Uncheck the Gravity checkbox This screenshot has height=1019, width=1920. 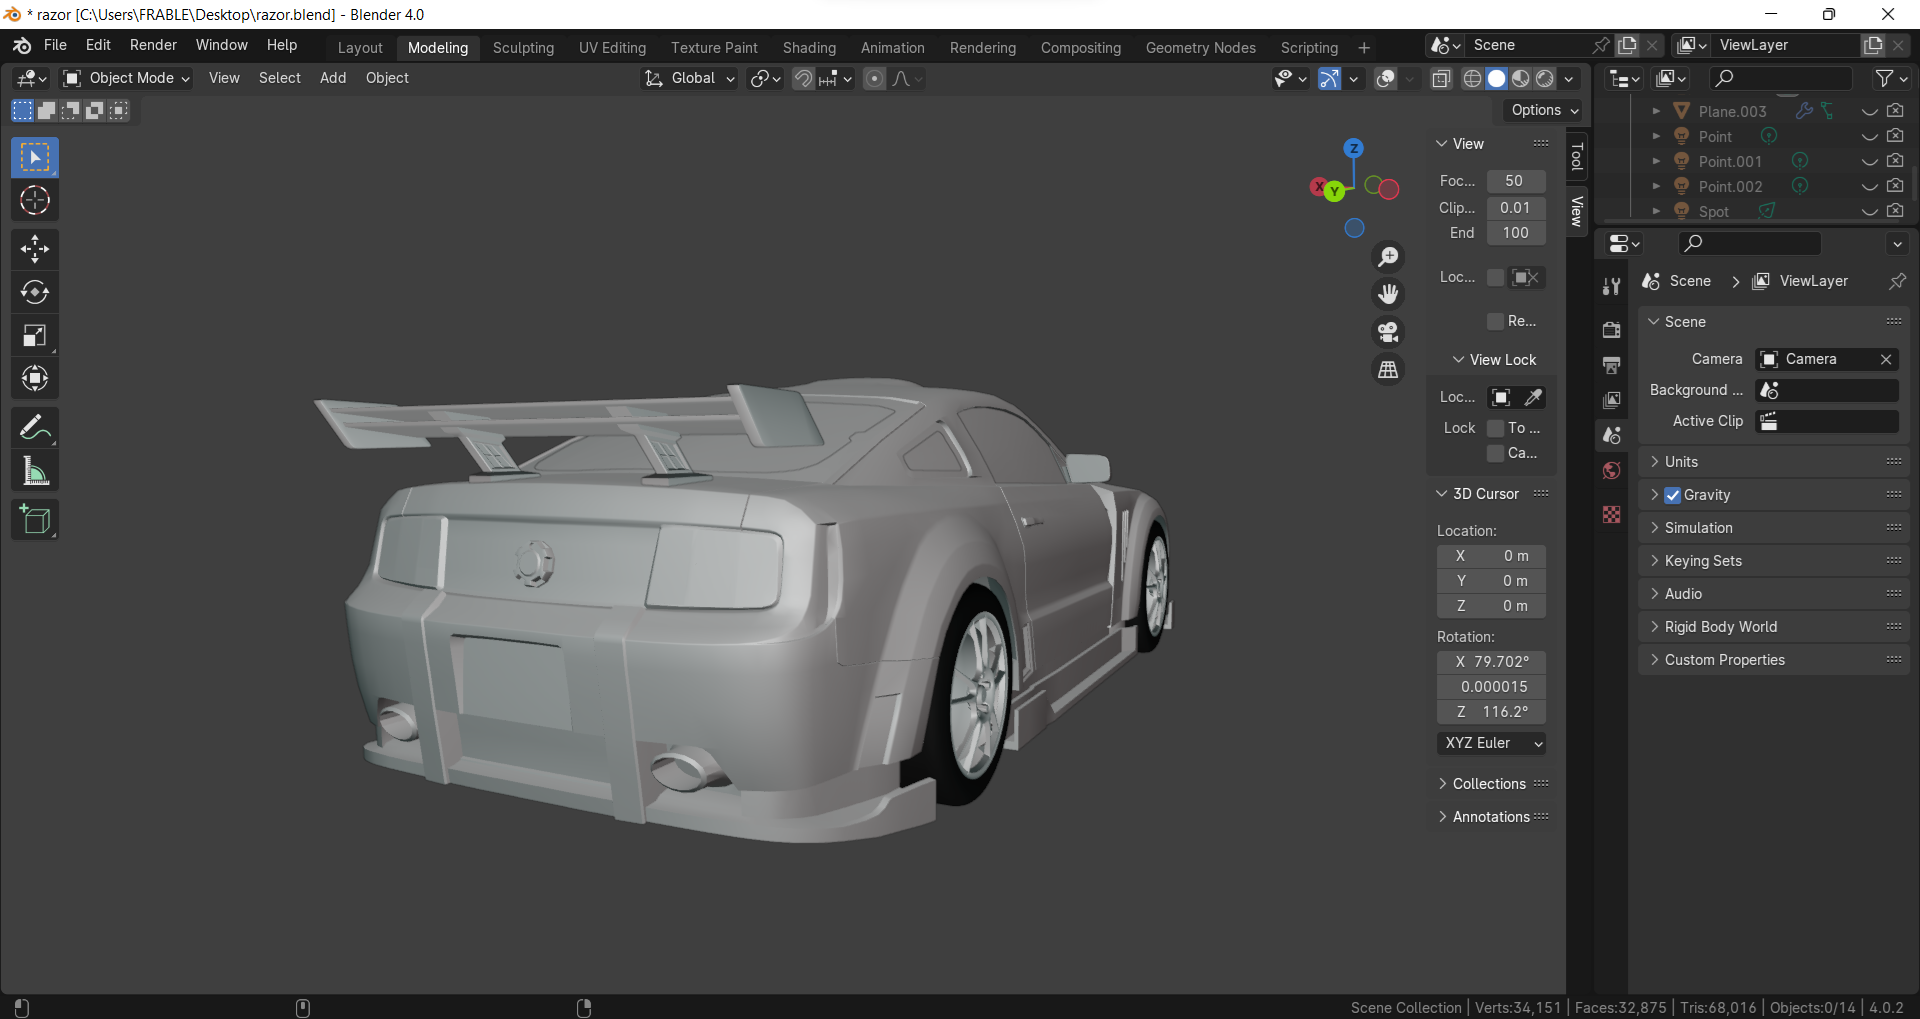point(1673,495)
